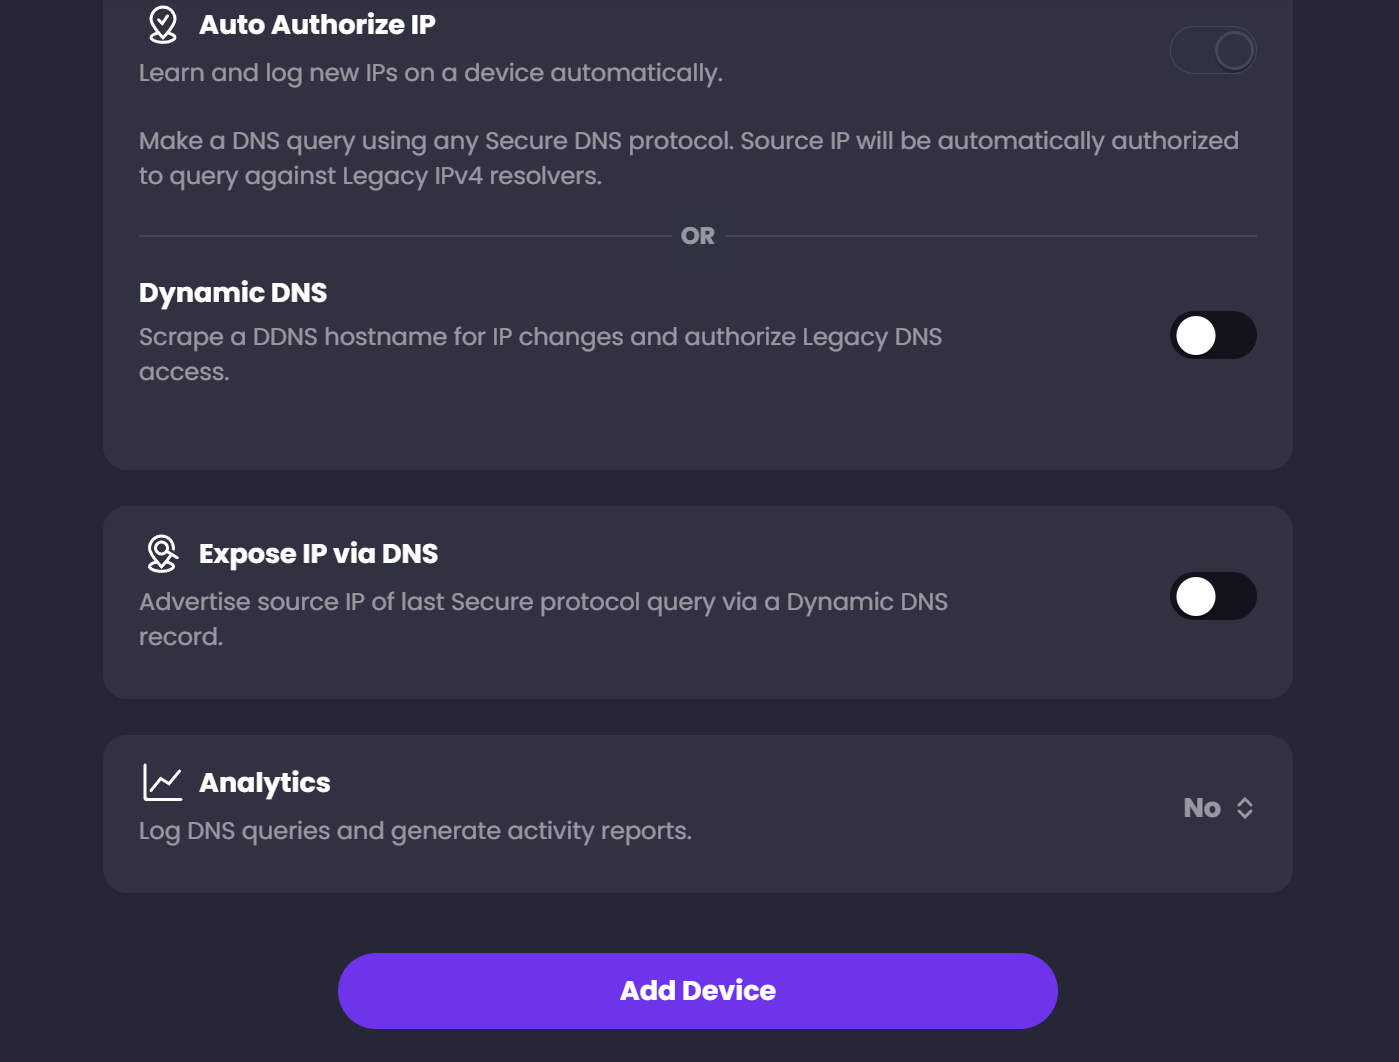The width and height of the screenshot is (1399, 1062).
Task: Click the Advertise source IP description text
Action: coord(543,619)
